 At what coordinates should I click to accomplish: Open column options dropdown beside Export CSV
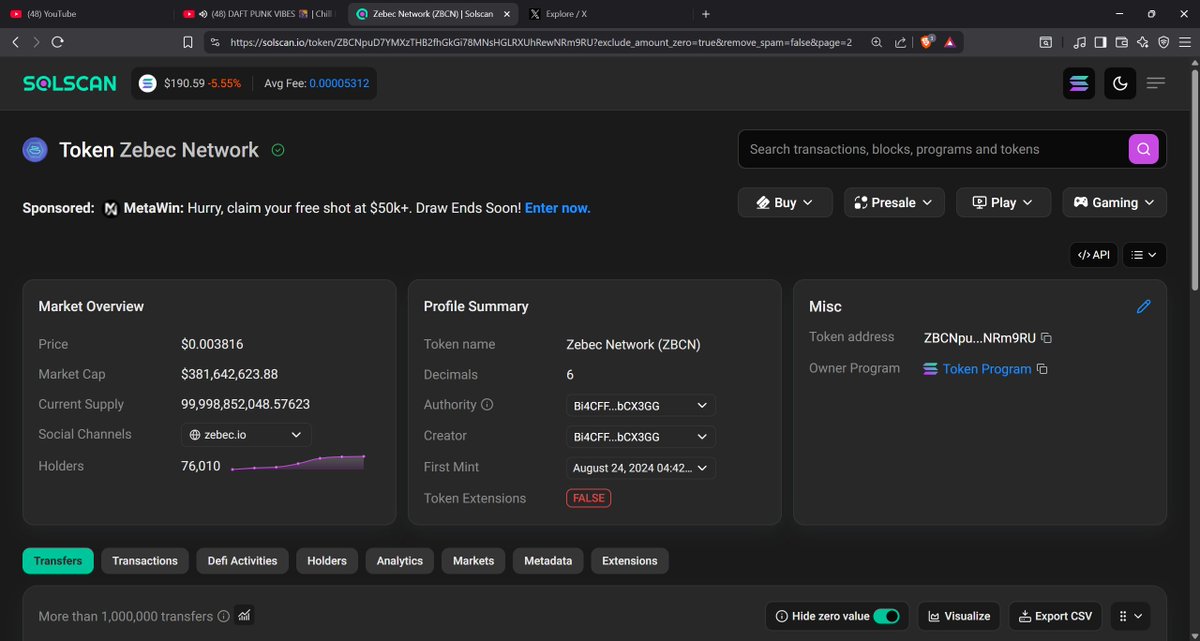(x=1133, y=616)
